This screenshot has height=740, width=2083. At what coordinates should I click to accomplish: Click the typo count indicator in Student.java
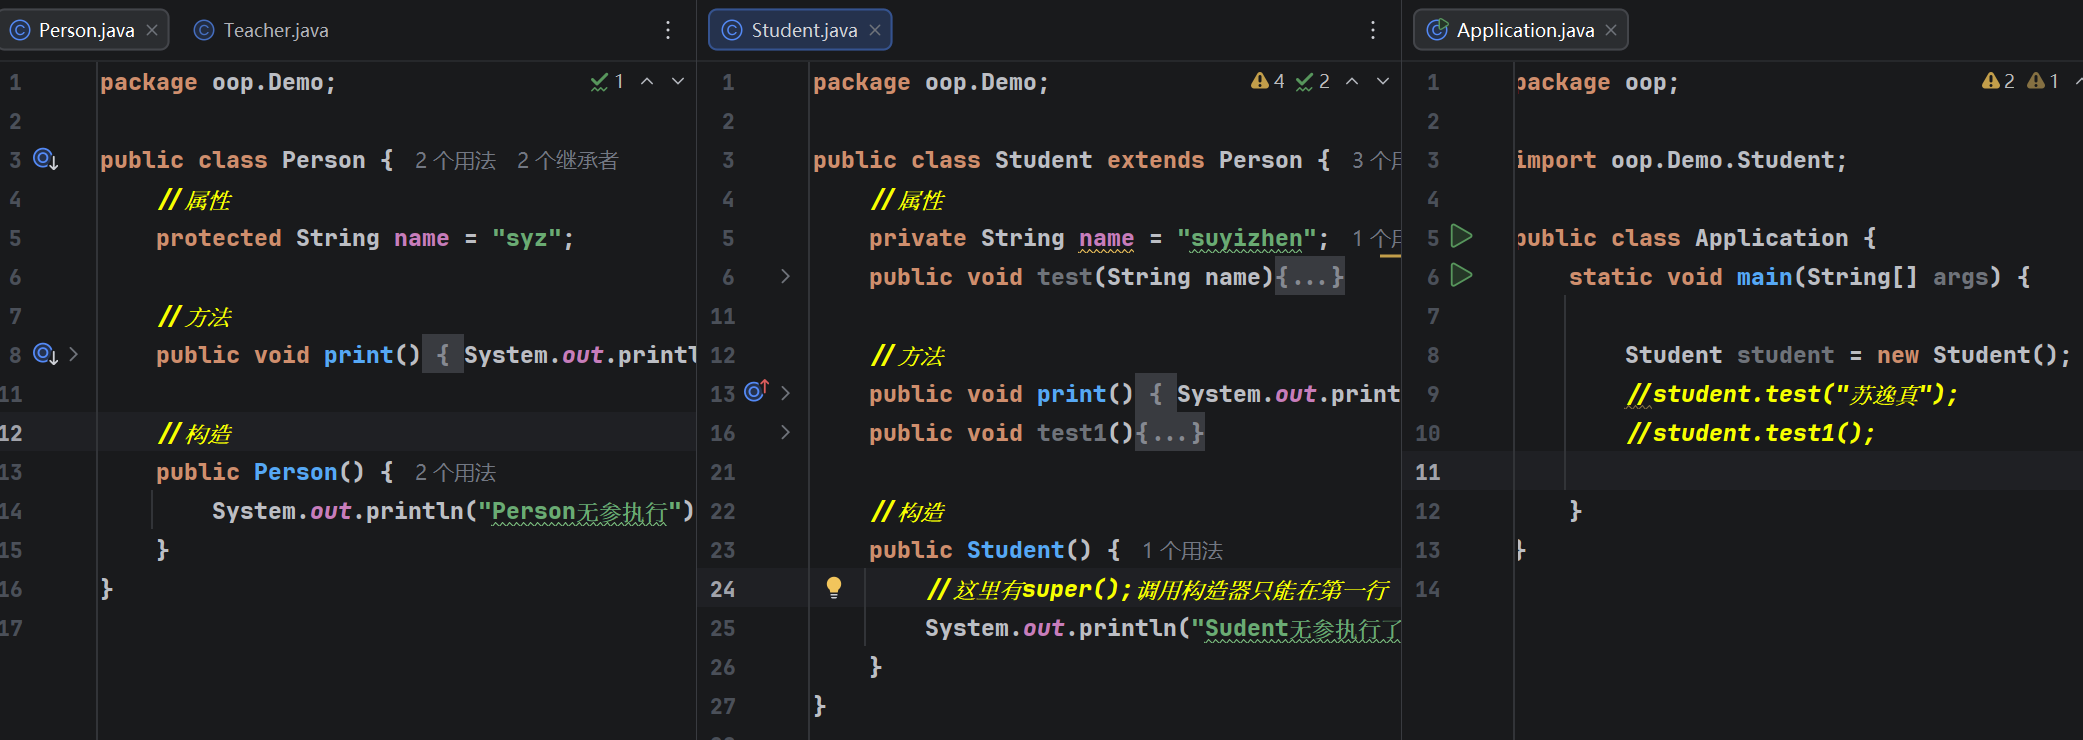tap(1312, 81)
